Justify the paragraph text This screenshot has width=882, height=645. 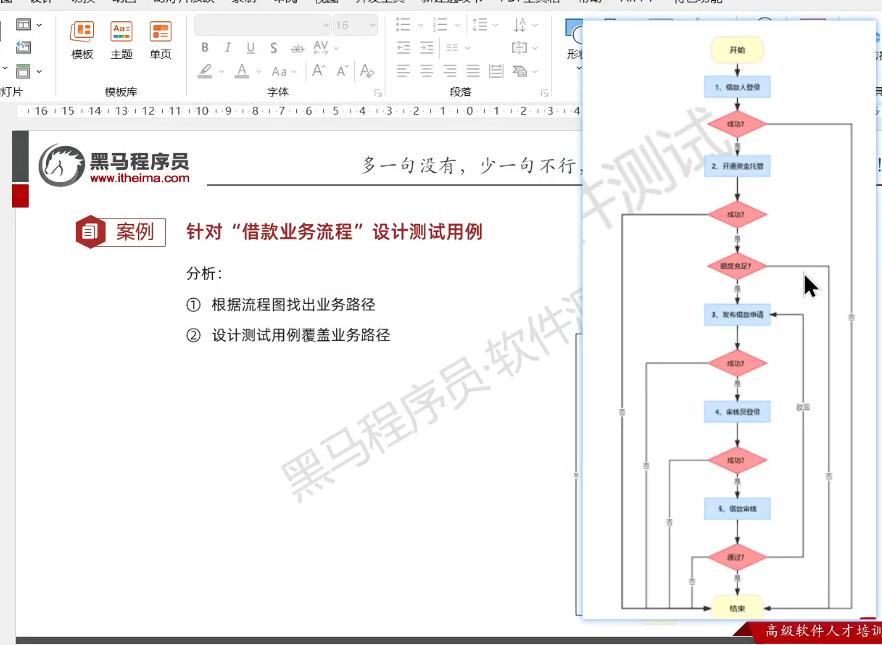(x=473, y=71)
